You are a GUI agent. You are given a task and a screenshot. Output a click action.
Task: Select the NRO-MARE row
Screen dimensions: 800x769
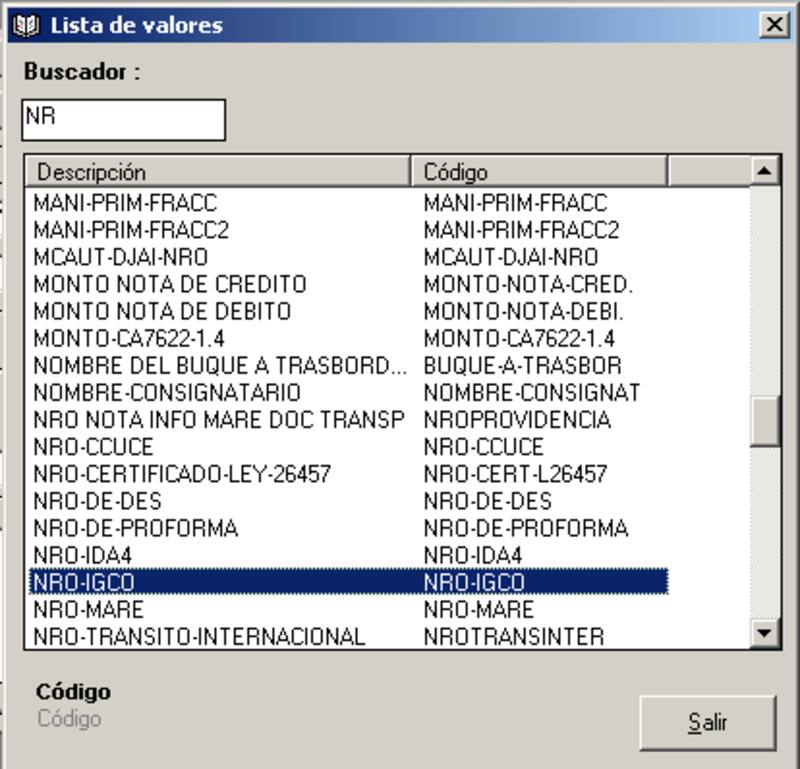point(89,609)
